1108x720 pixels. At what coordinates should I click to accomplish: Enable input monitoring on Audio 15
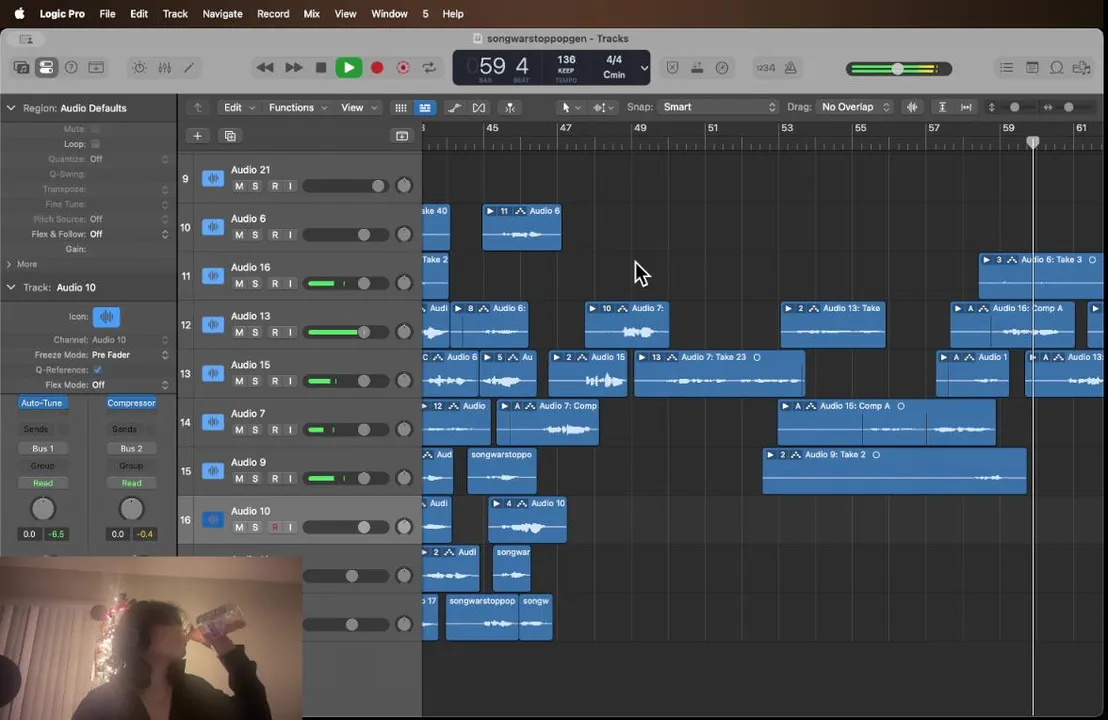290,381
